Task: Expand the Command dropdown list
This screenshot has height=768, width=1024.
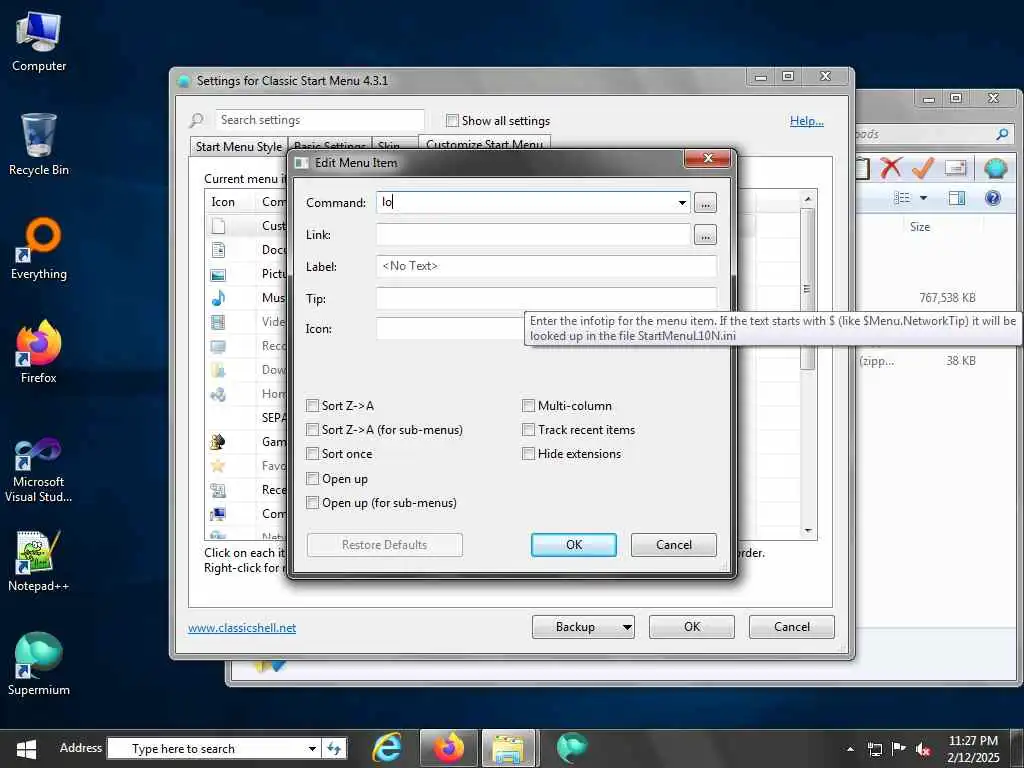Action: point(682,202)
